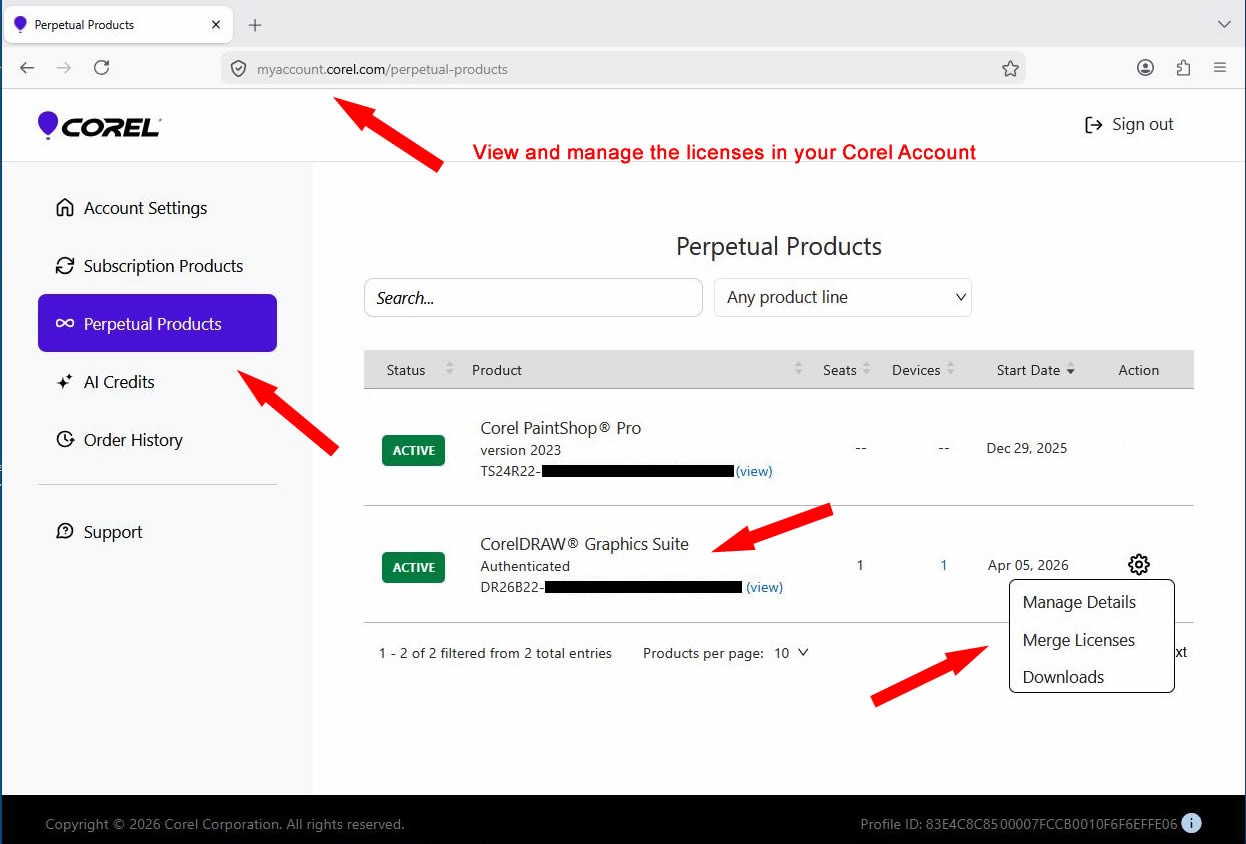The image size is (1246, 844).
Task: Open the browser account profile icon
Action: click(x=1146, y=68)
